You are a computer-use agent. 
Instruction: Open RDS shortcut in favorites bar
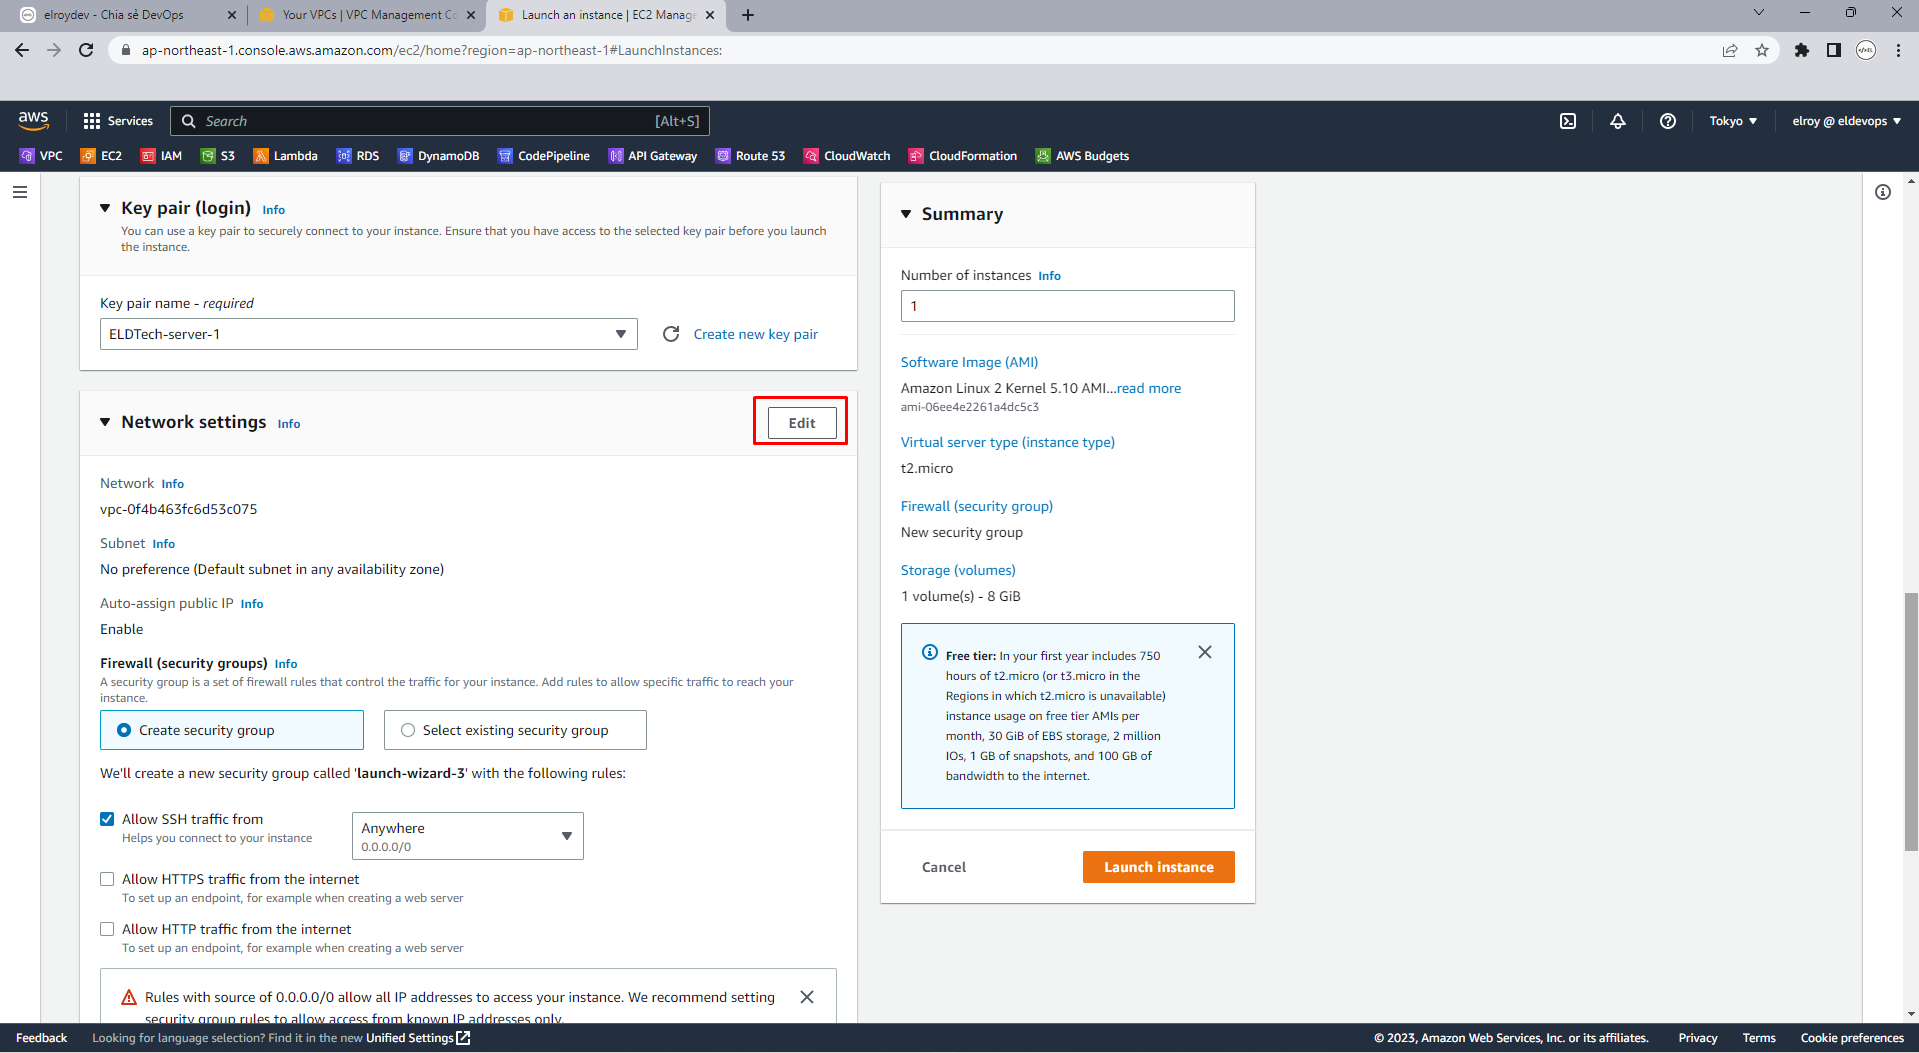point(358,156)
